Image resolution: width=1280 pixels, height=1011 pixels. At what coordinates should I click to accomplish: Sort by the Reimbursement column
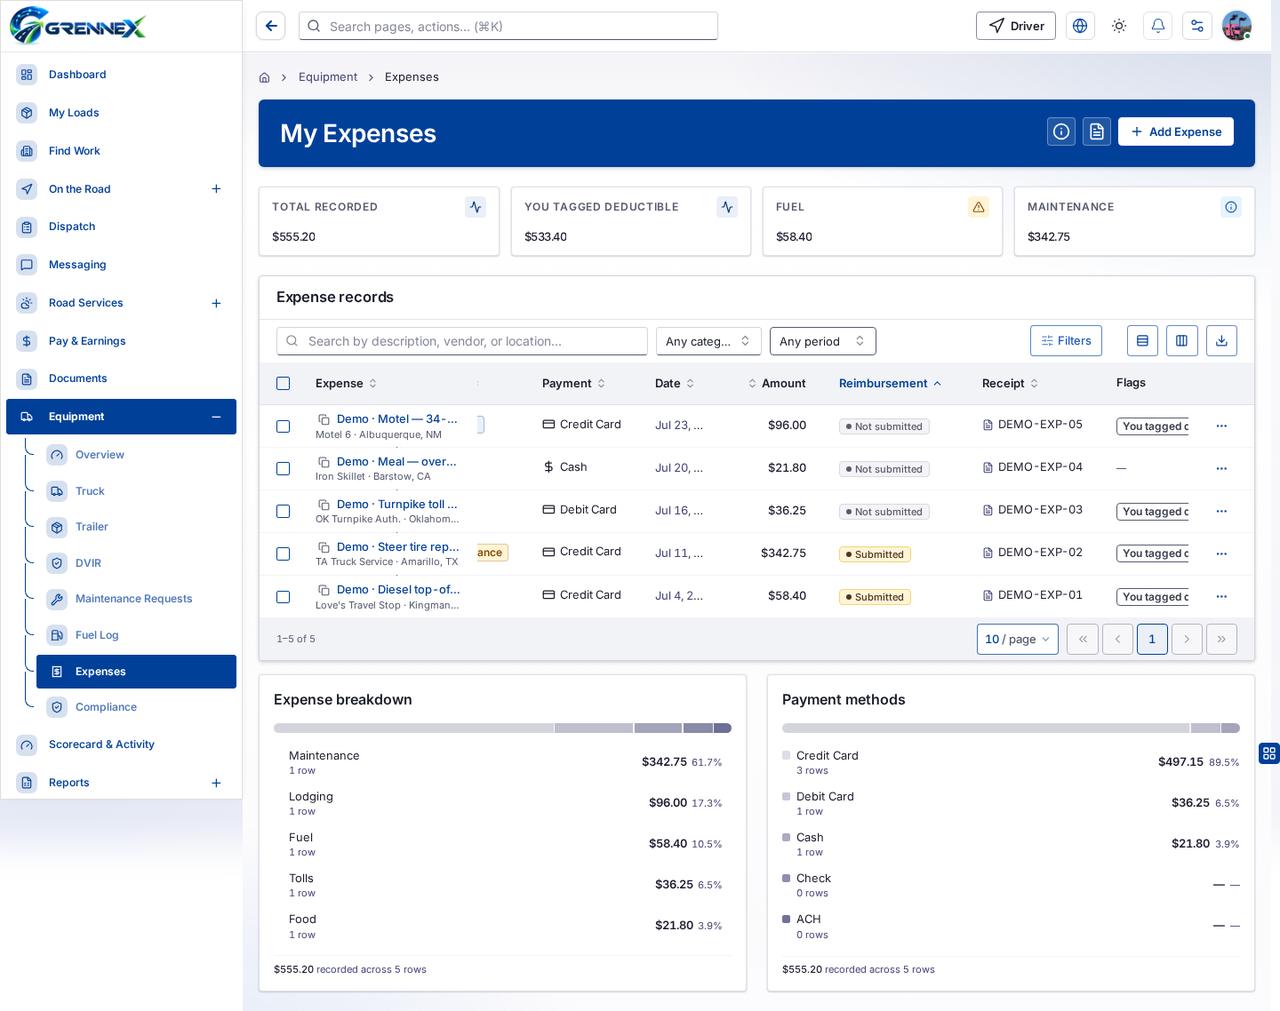click(x=889, y=383)
